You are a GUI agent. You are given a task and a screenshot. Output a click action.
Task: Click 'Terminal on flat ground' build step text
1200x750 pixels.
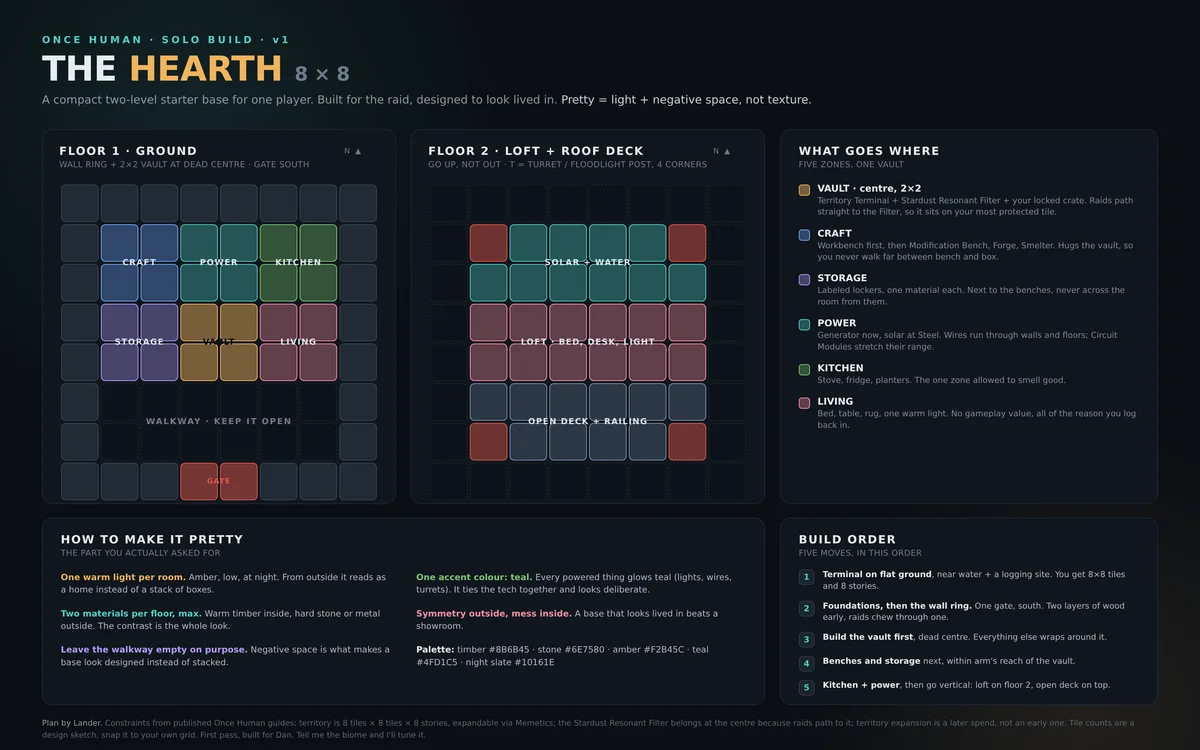876,575
